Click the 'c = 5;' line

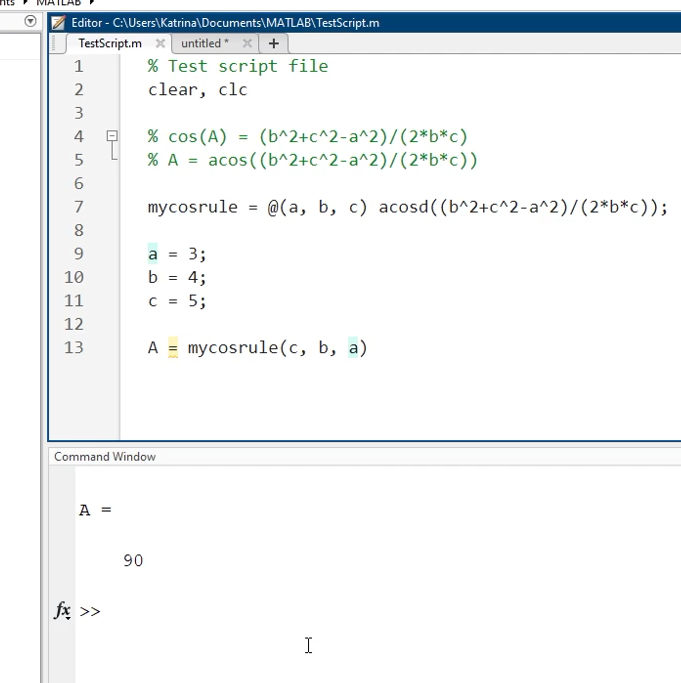[x=177, y=301]
